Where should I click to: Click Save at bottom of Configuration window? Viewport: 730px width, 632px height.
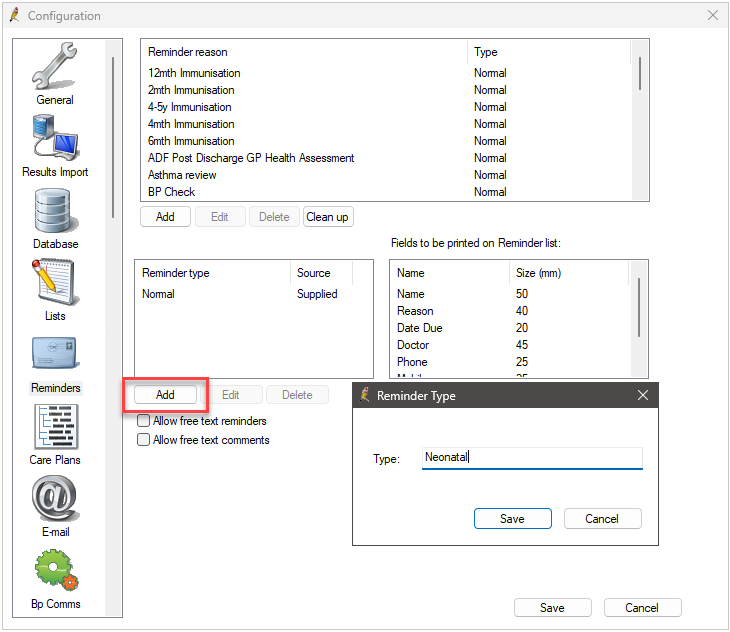(552, 607)
